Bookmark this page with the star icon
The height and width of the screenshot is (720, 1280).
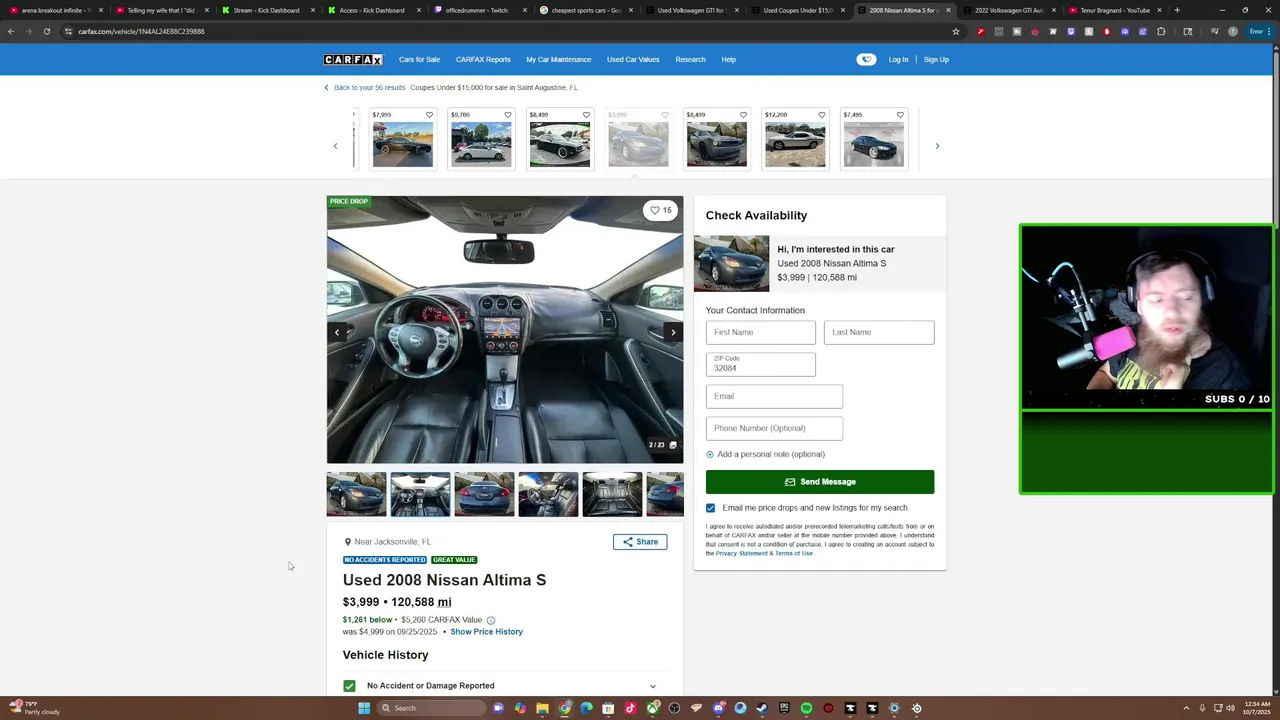click(x=955, y=31)
